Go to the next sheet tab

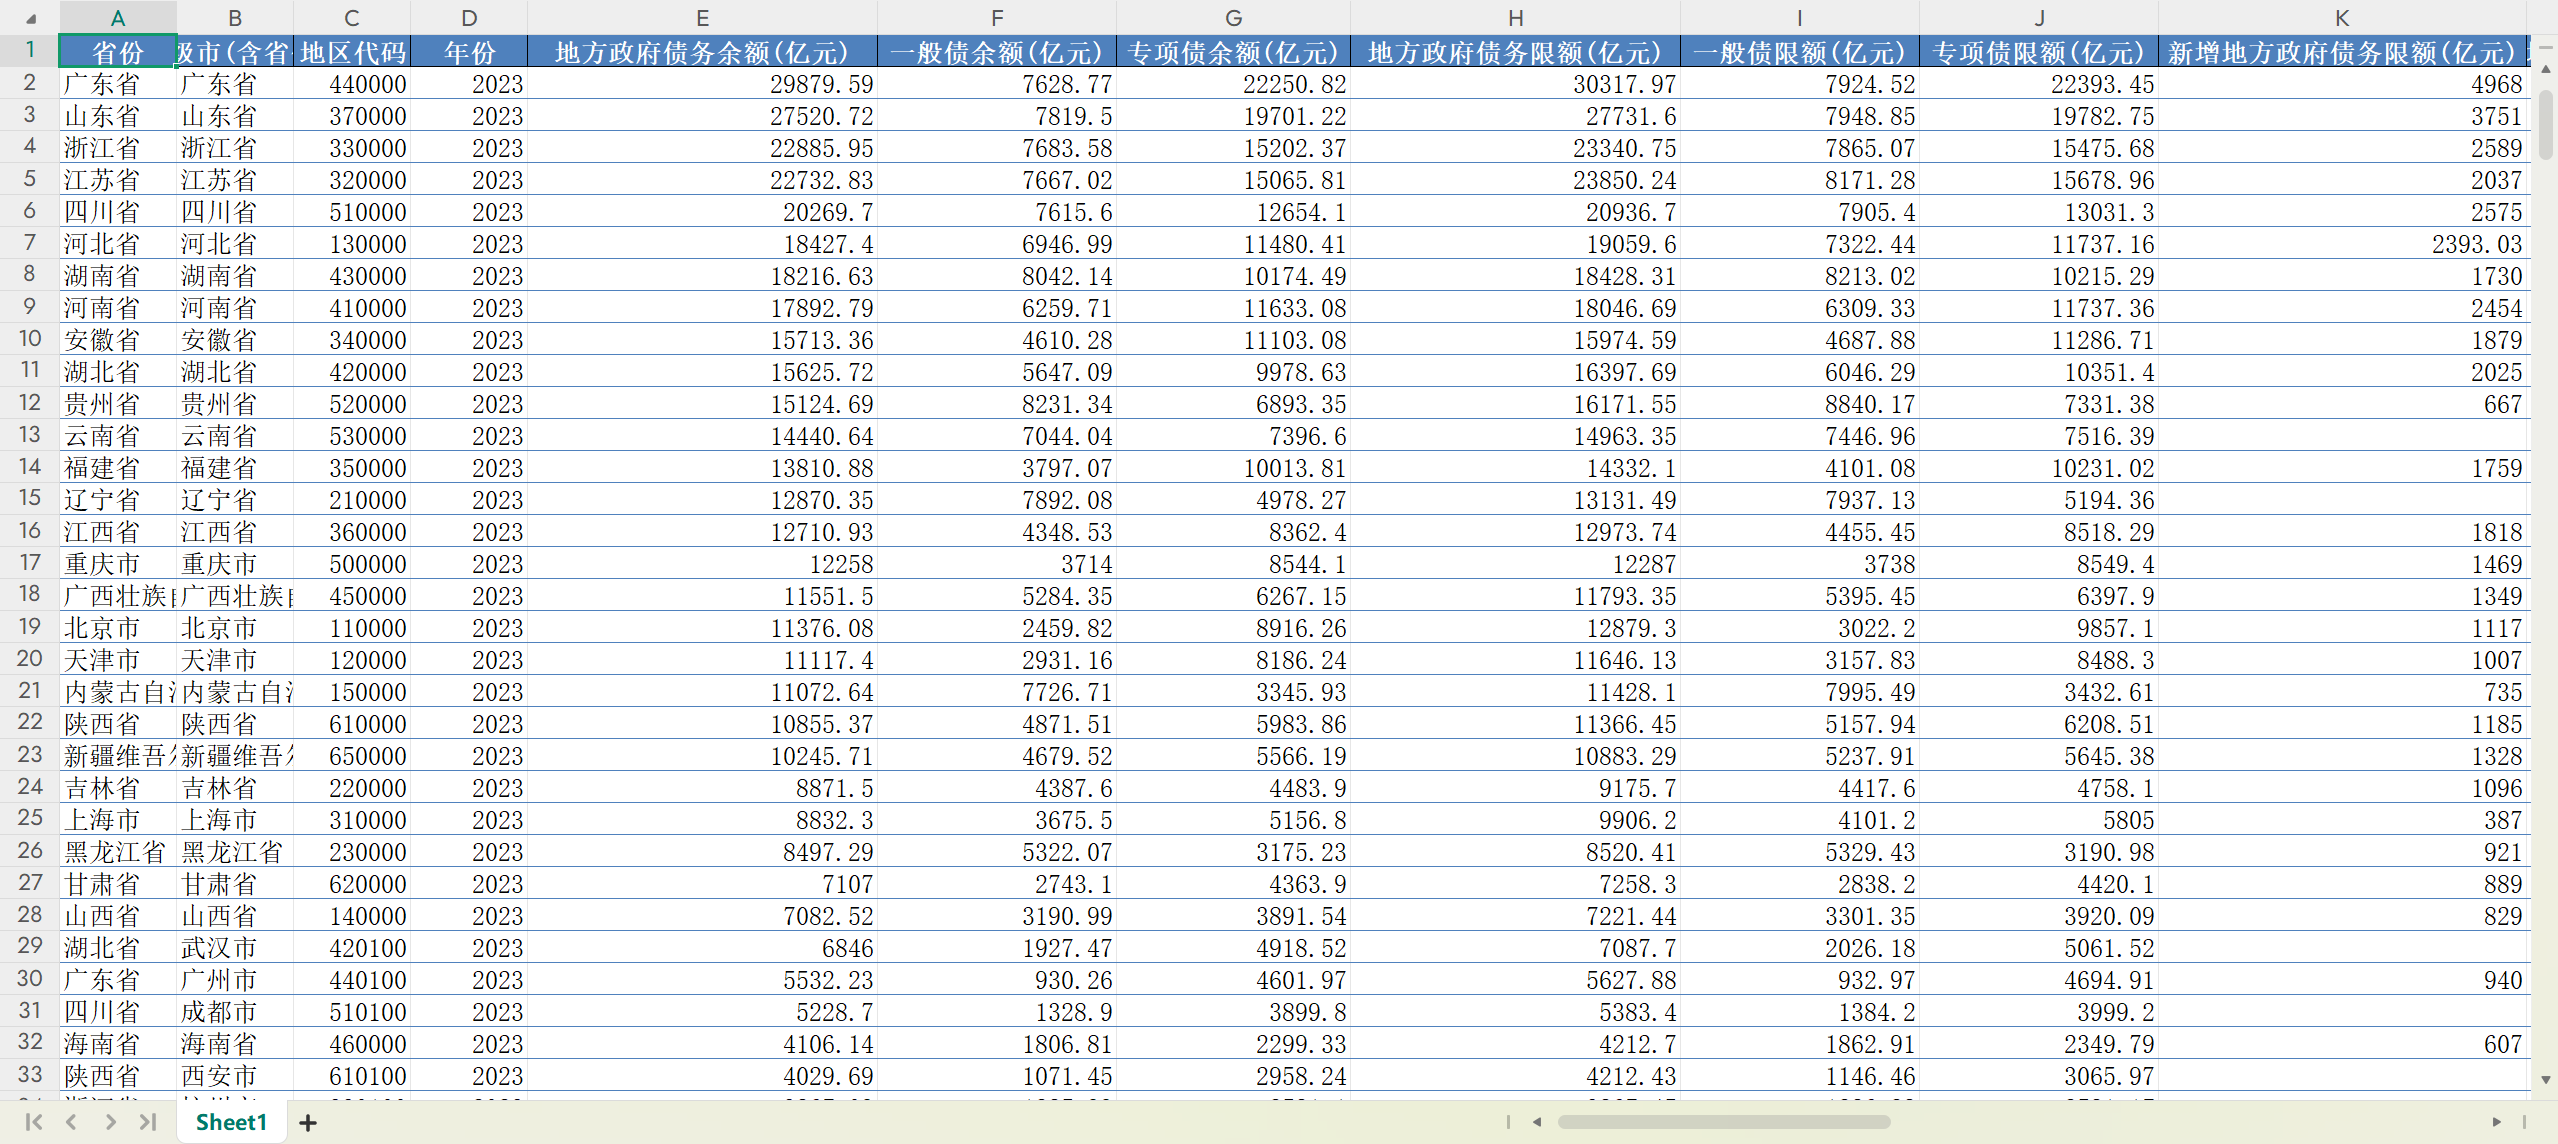pos(110,1122)
